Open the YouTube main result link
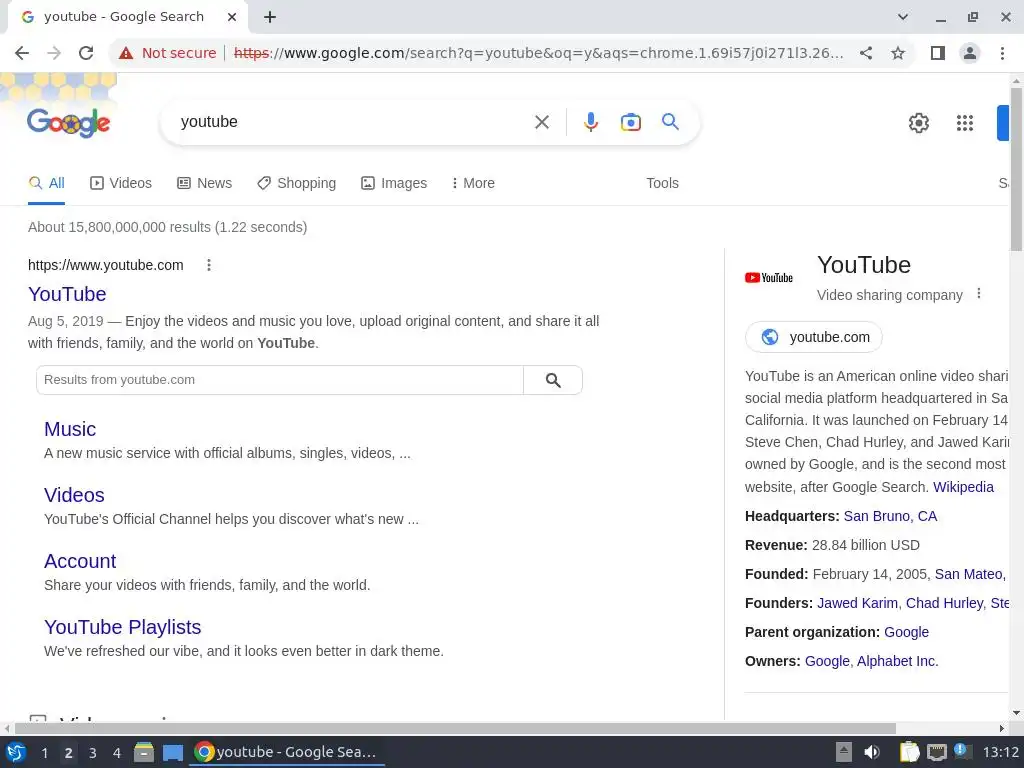 67,295
